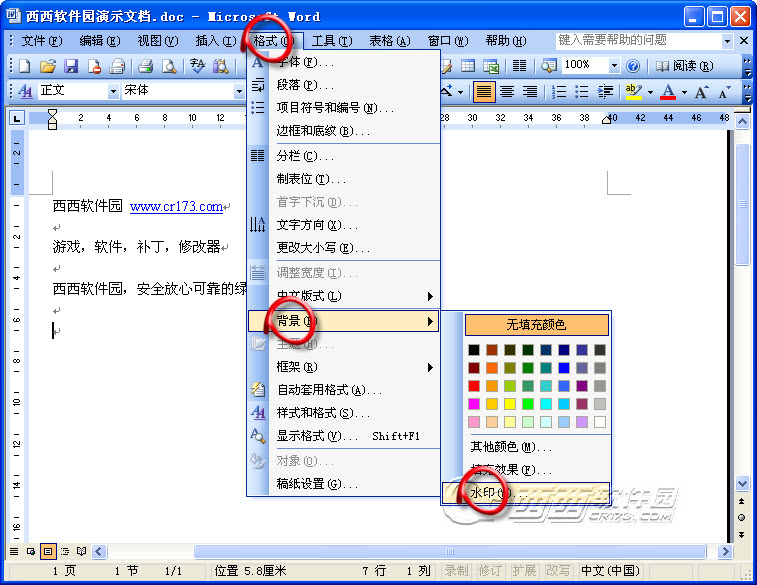Open the 插入 menu
The image size is (757, 585).
pos(215,41)
